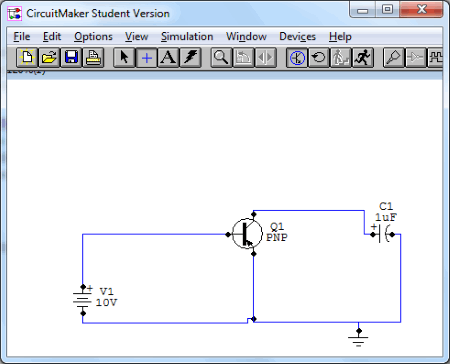
Task: Click the Rotate 90 toolbar icon
Action: click(243, 58)
